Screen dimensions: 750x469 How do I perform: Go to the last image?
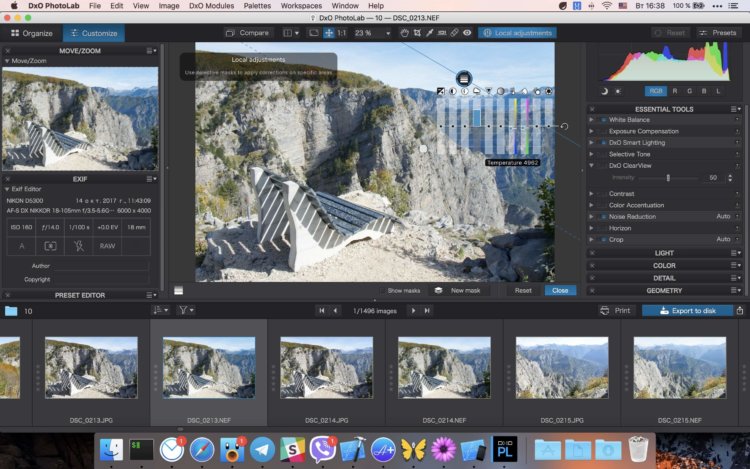[427, 310]
